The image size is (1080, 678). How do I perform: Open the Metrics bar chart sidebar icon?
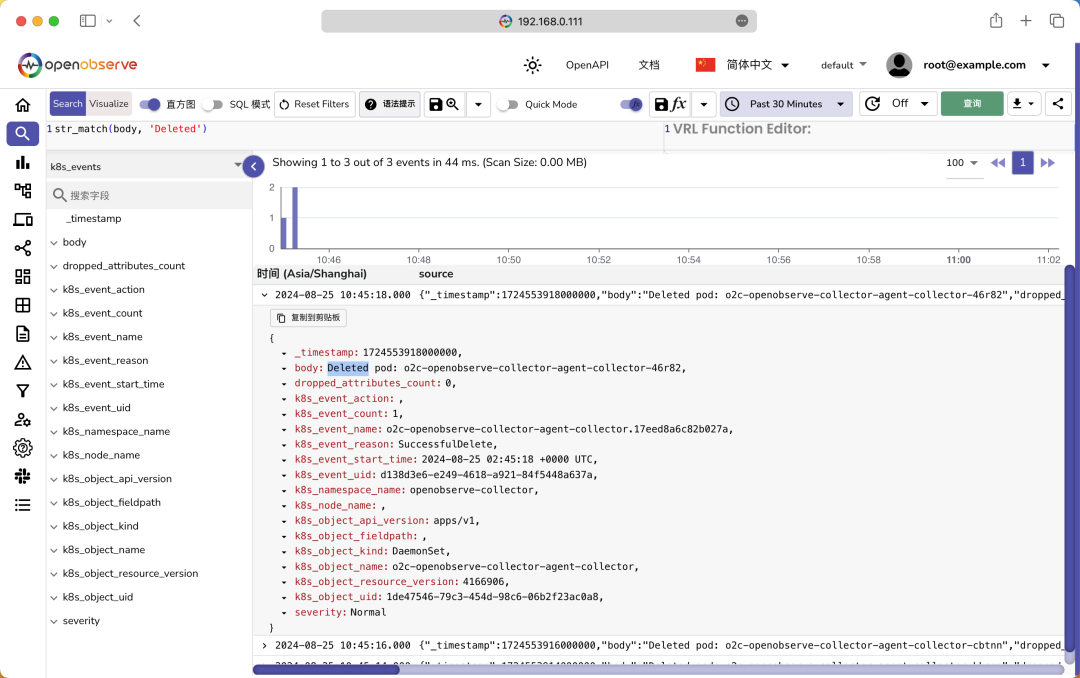[x=23, y=163]
